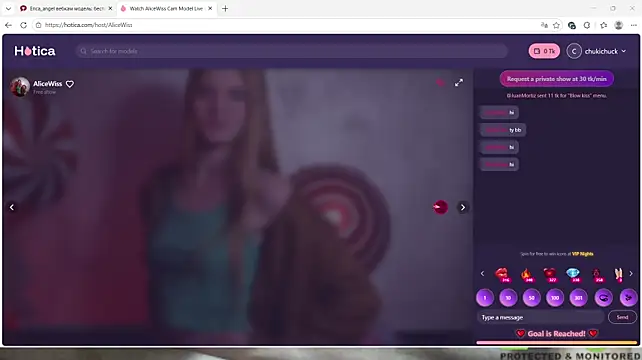Click the address bar URL
Image resolution: width=642 pixels, height=360 pixels.
tap(88, 25)
